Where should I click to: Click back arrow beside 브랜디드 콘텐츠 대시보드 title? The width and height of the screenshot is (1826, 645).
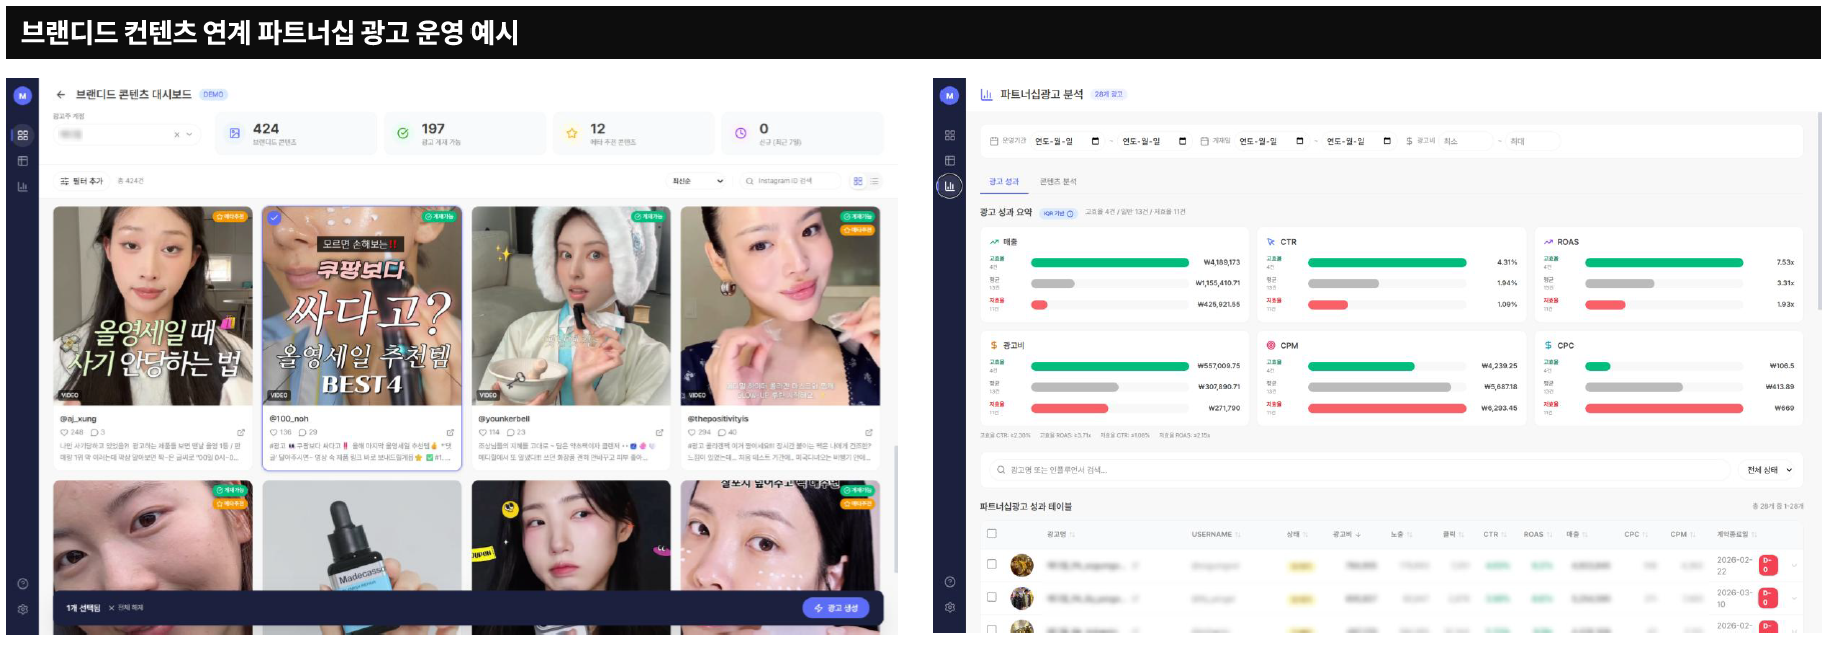tap(61, 95)
